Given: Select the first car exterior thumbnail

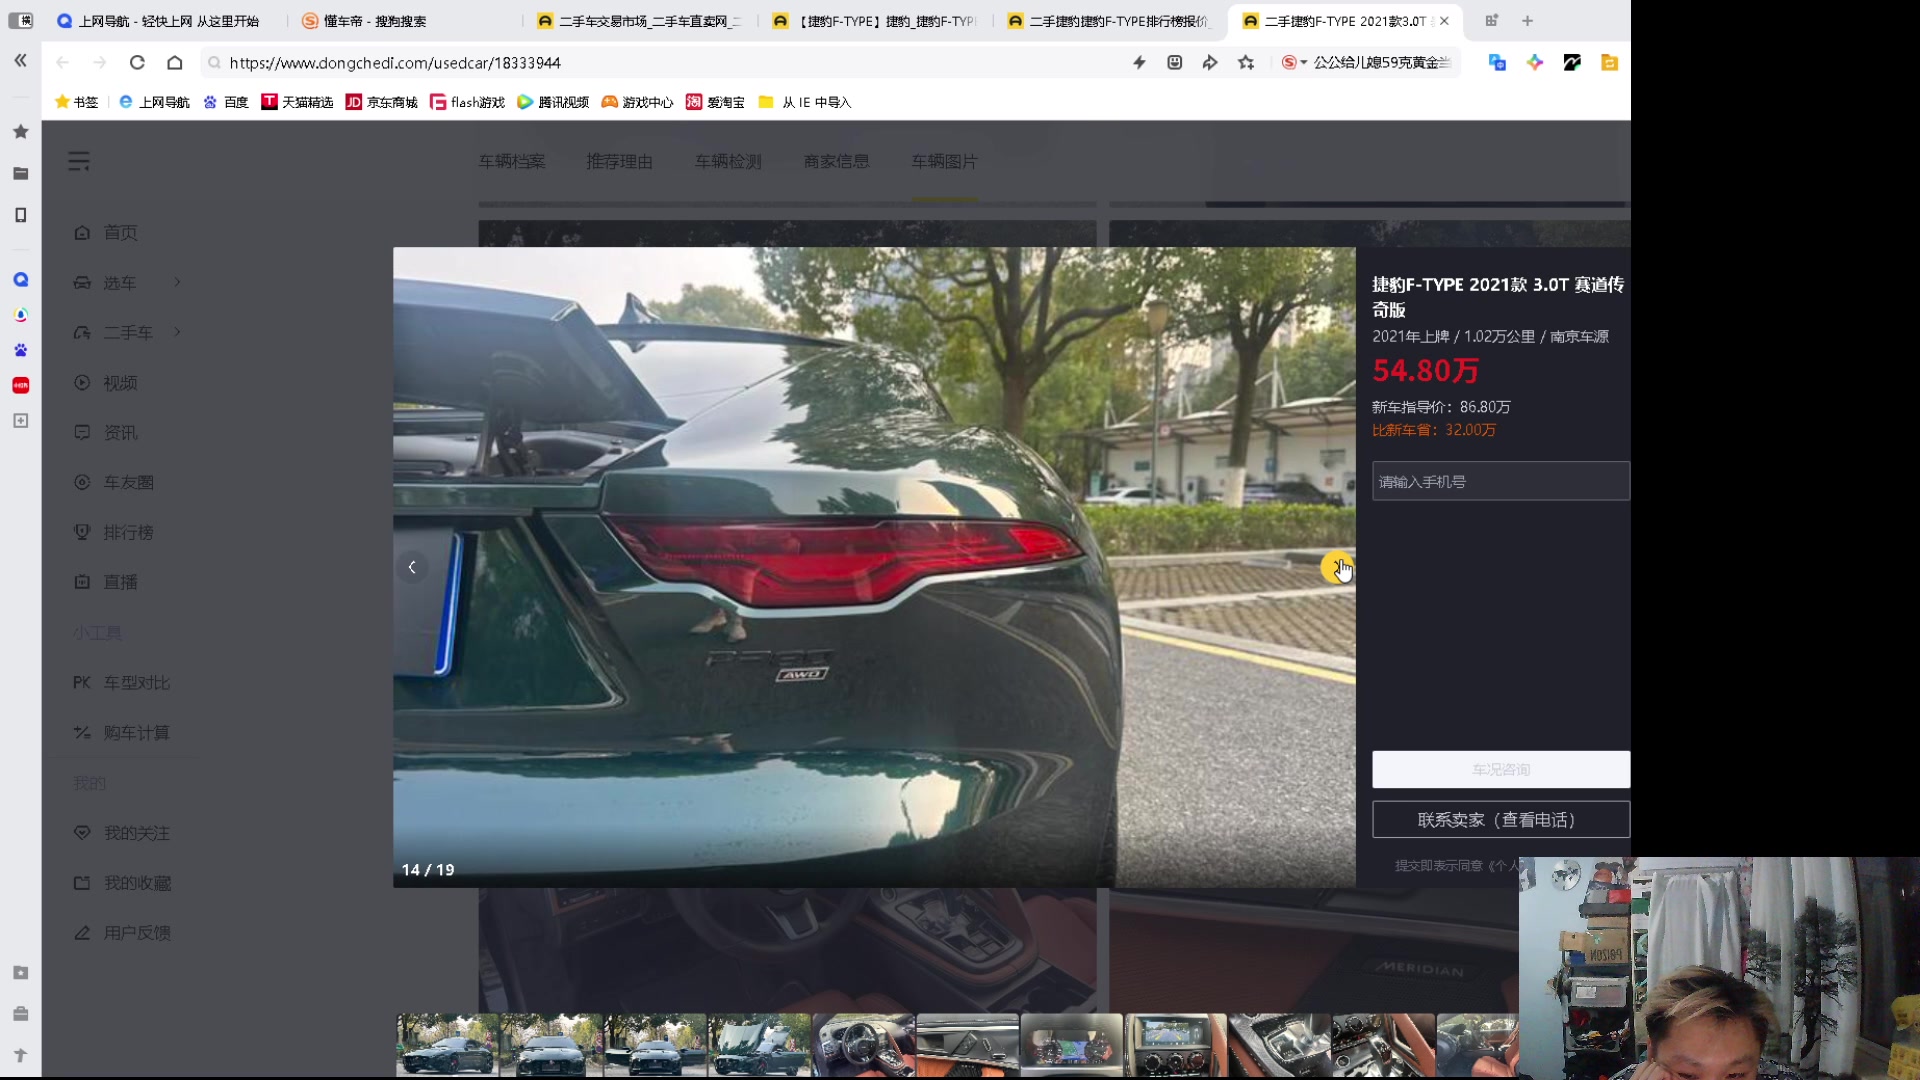Looking at the screenshot, I should (446, 1045).
